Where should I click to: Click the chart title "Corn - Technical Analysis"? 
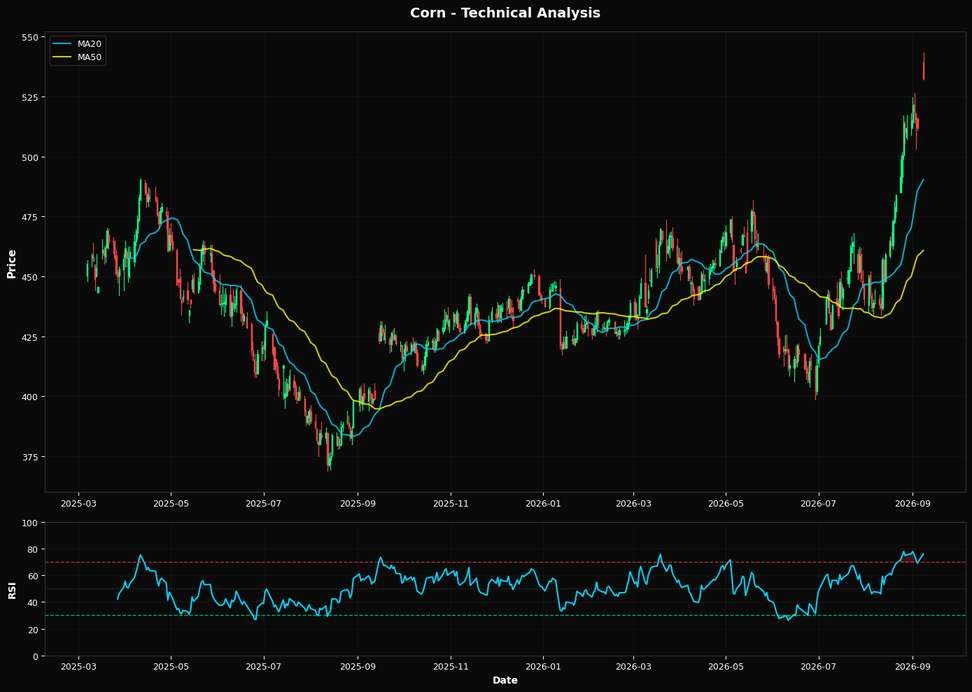[505, 13]
